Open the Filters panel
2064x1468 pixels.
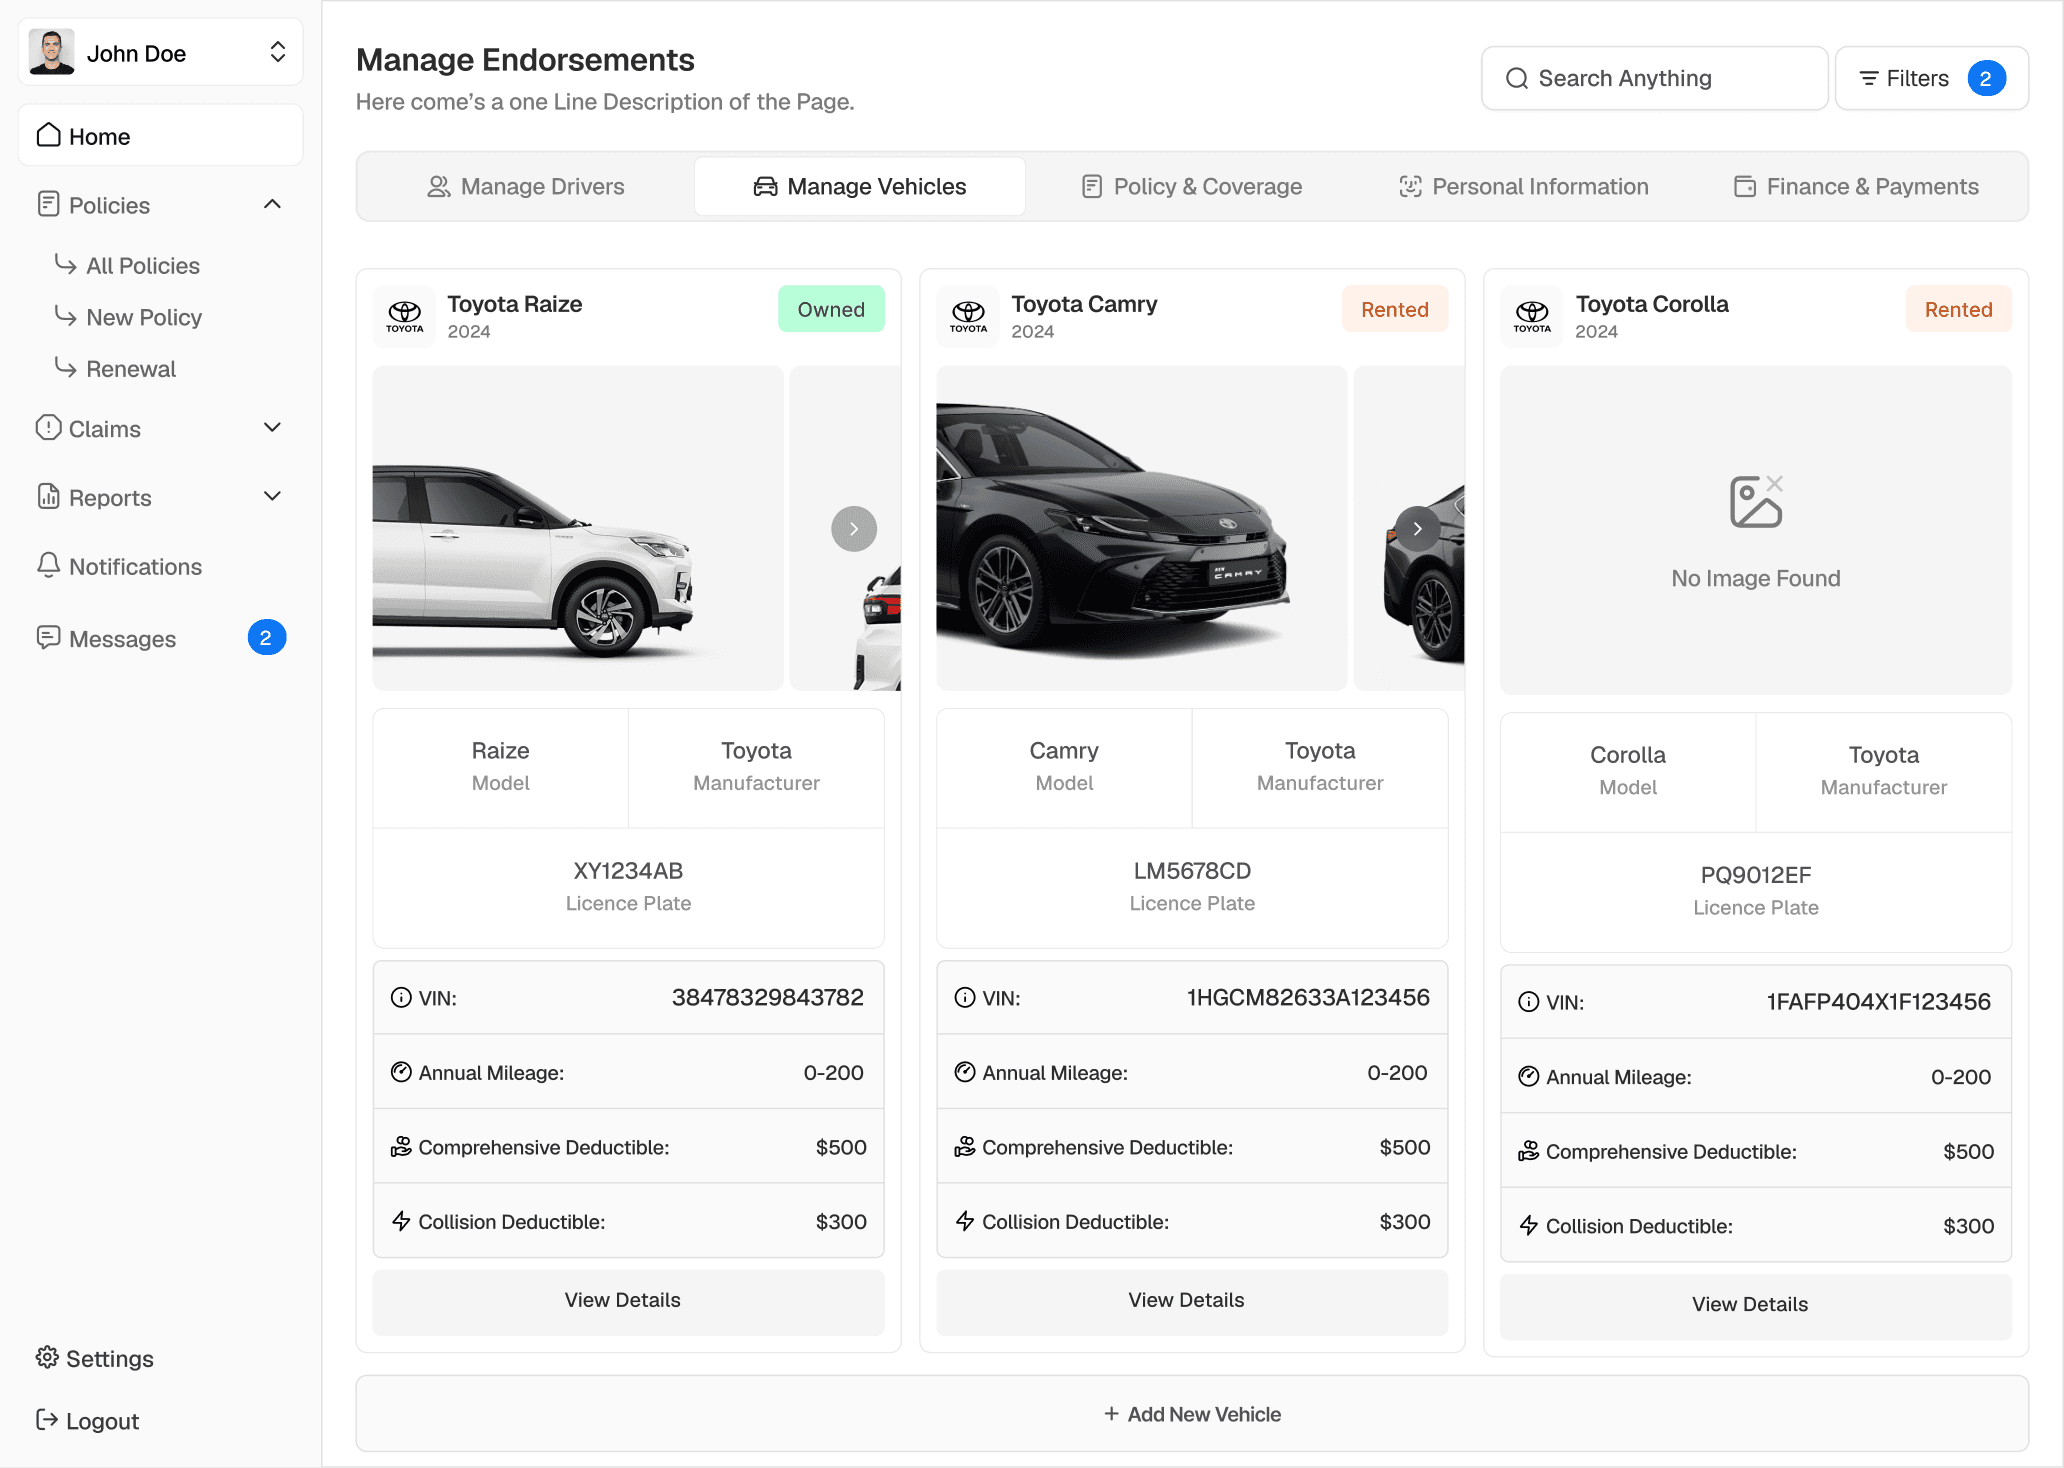[x=1931, y=78]
